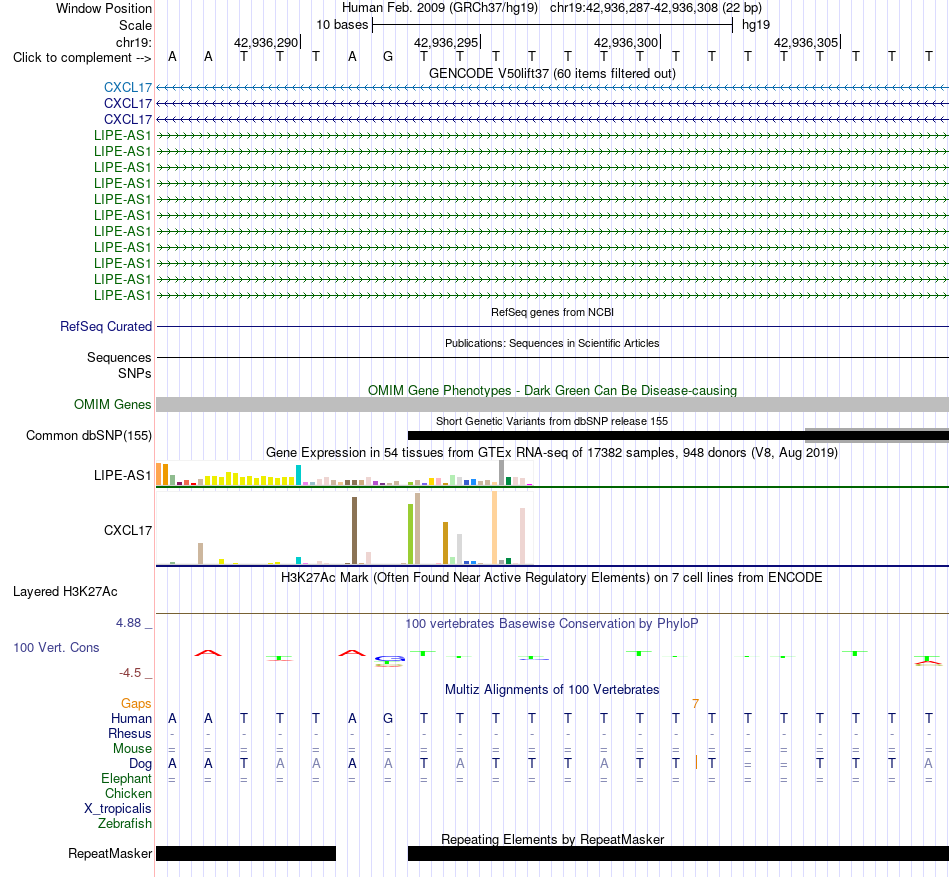Open Publications: Sequences in Scientific Articles title
The width and height of the screenshot is (950, 877).
[552, 343]
